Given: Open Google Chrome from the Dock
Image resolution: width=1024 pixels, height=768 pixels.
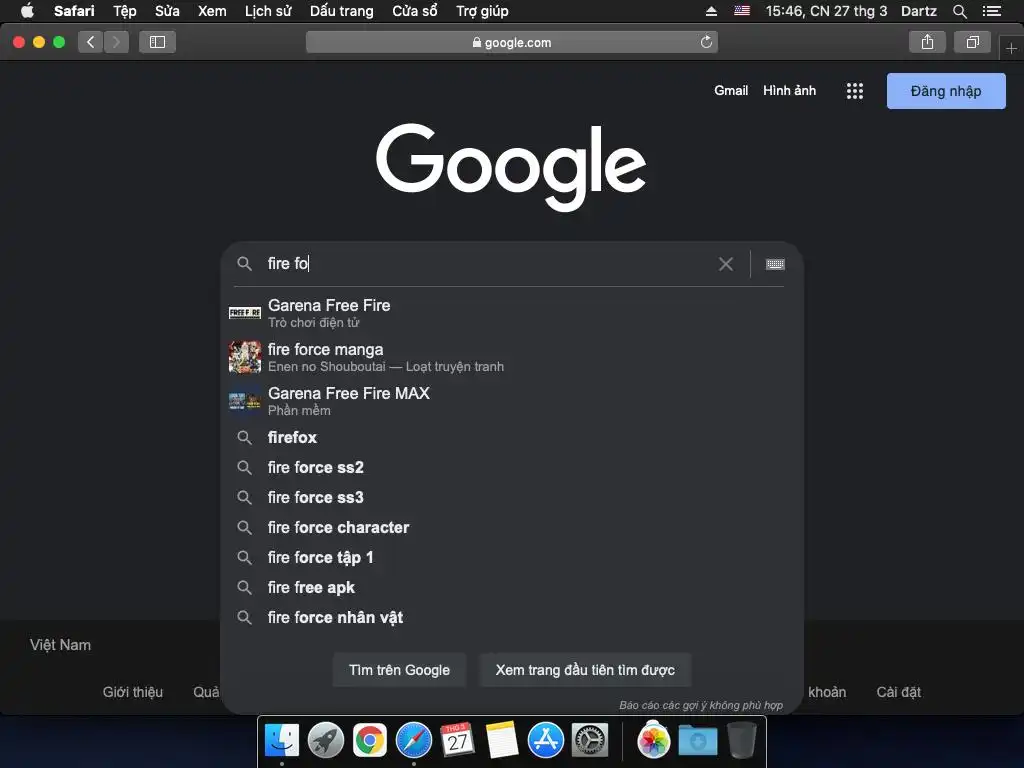Looking at the screenshot, I should [x=370, y=740].
